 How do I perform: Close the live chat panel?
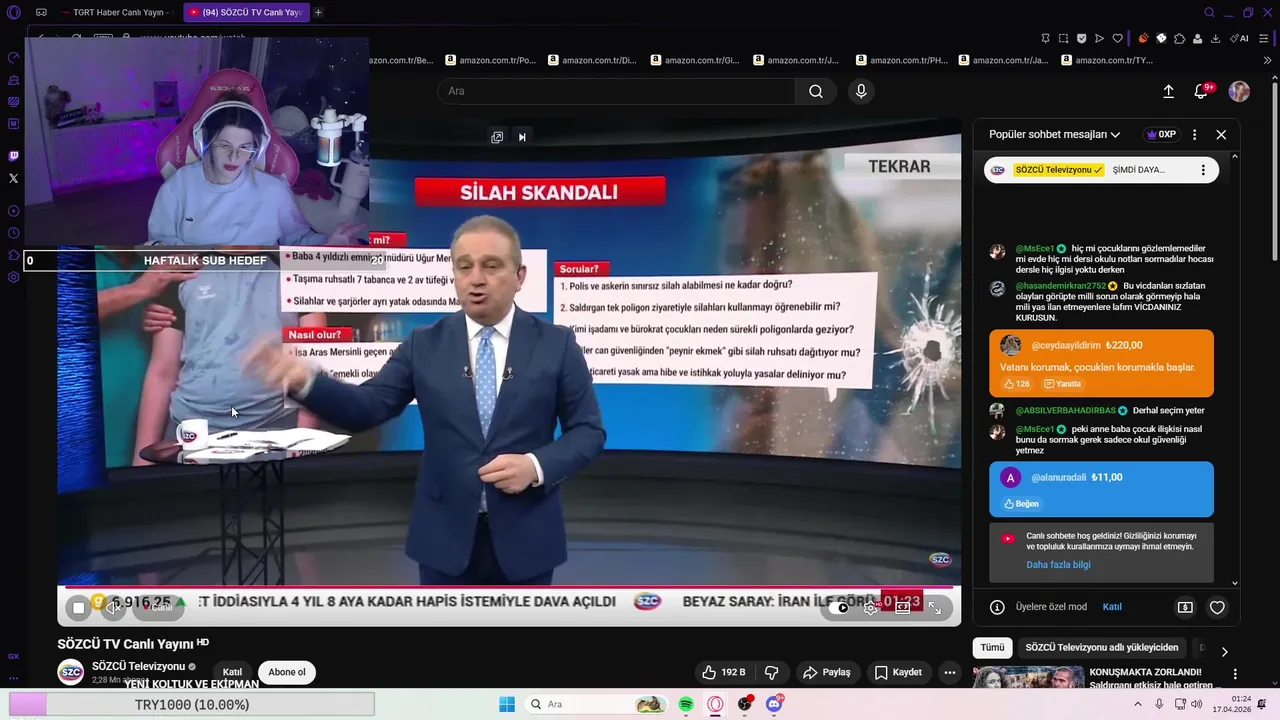pyautogui.click(x=1221, y=134)
